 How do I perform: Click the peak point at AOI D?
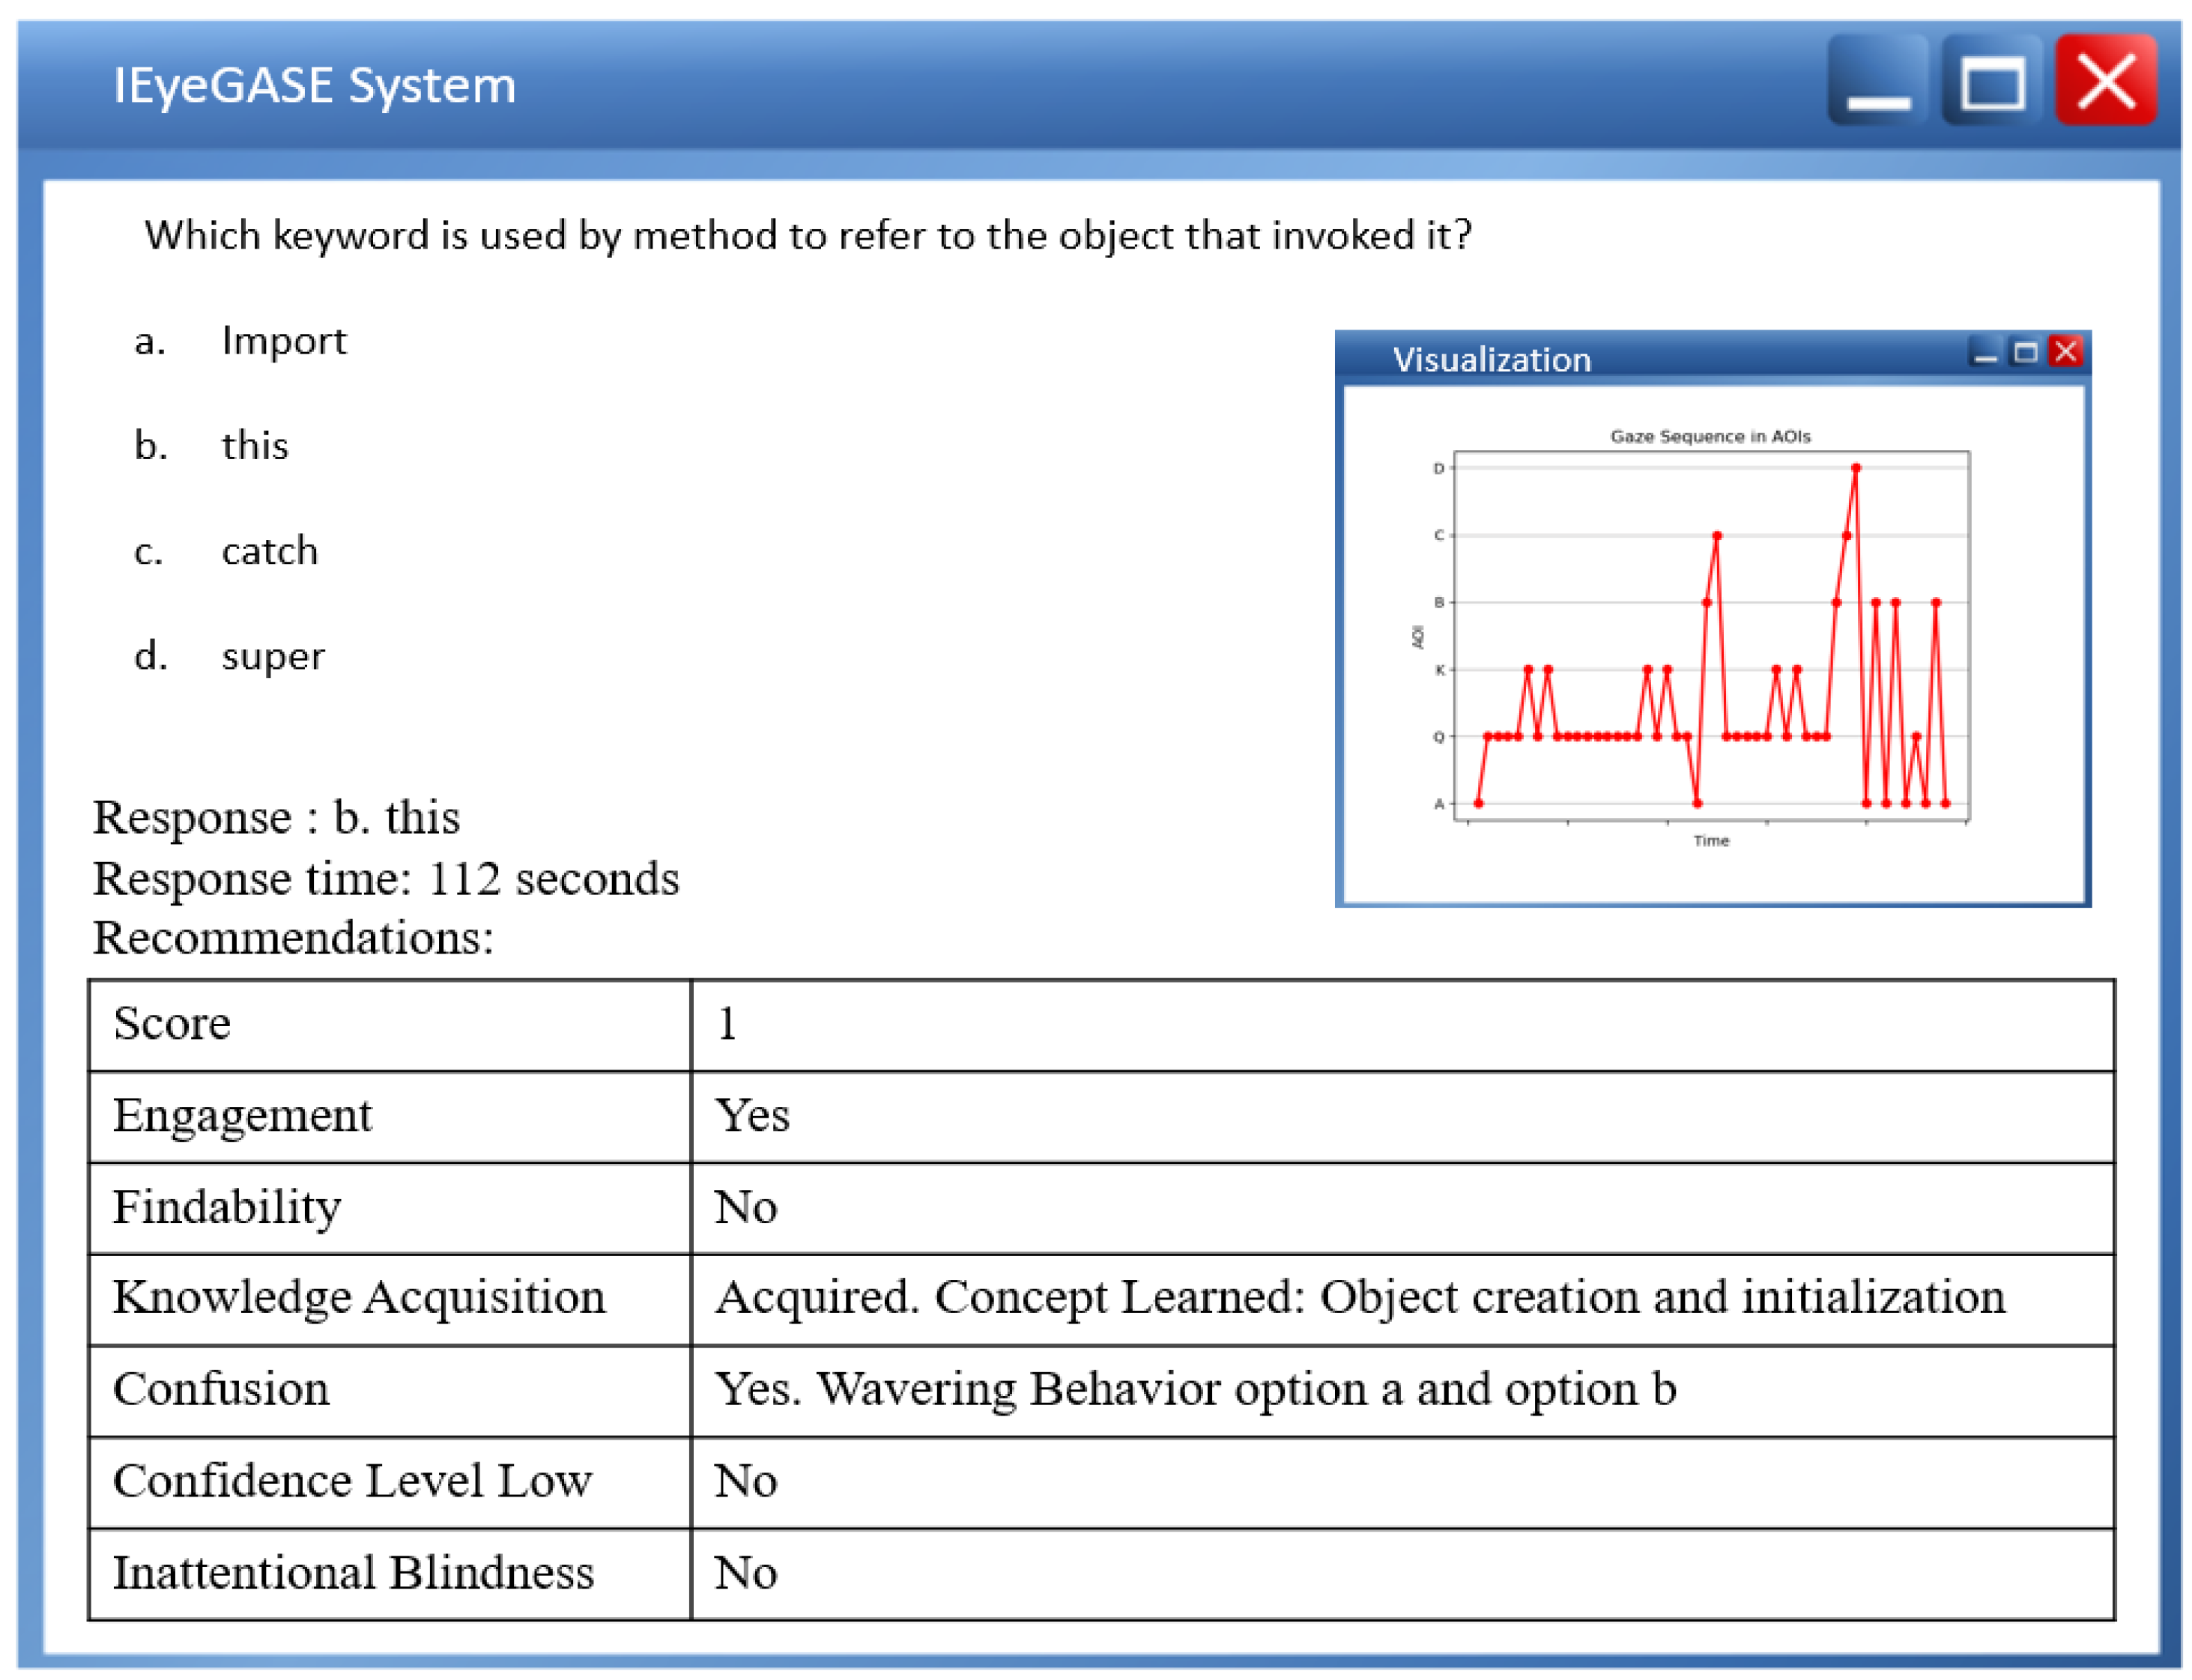(x=1855, y=468)
